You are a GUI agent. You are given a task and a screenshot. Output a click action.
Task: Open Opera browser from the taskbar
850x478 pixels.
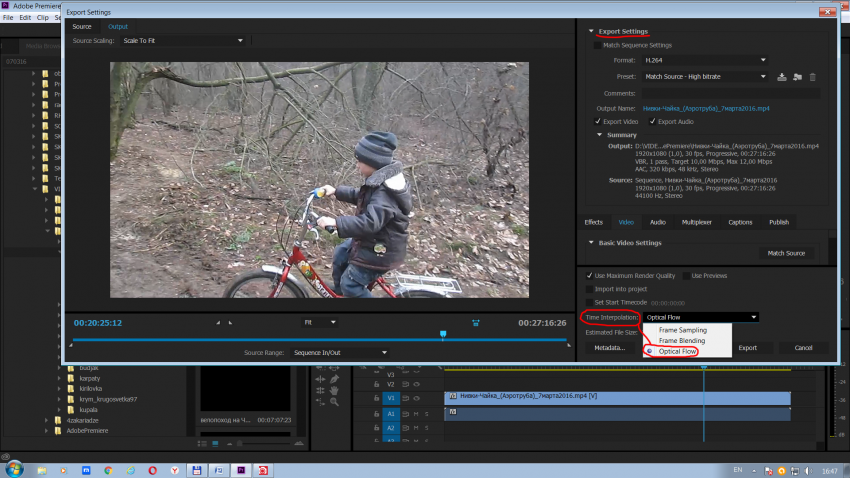[152, 470]
